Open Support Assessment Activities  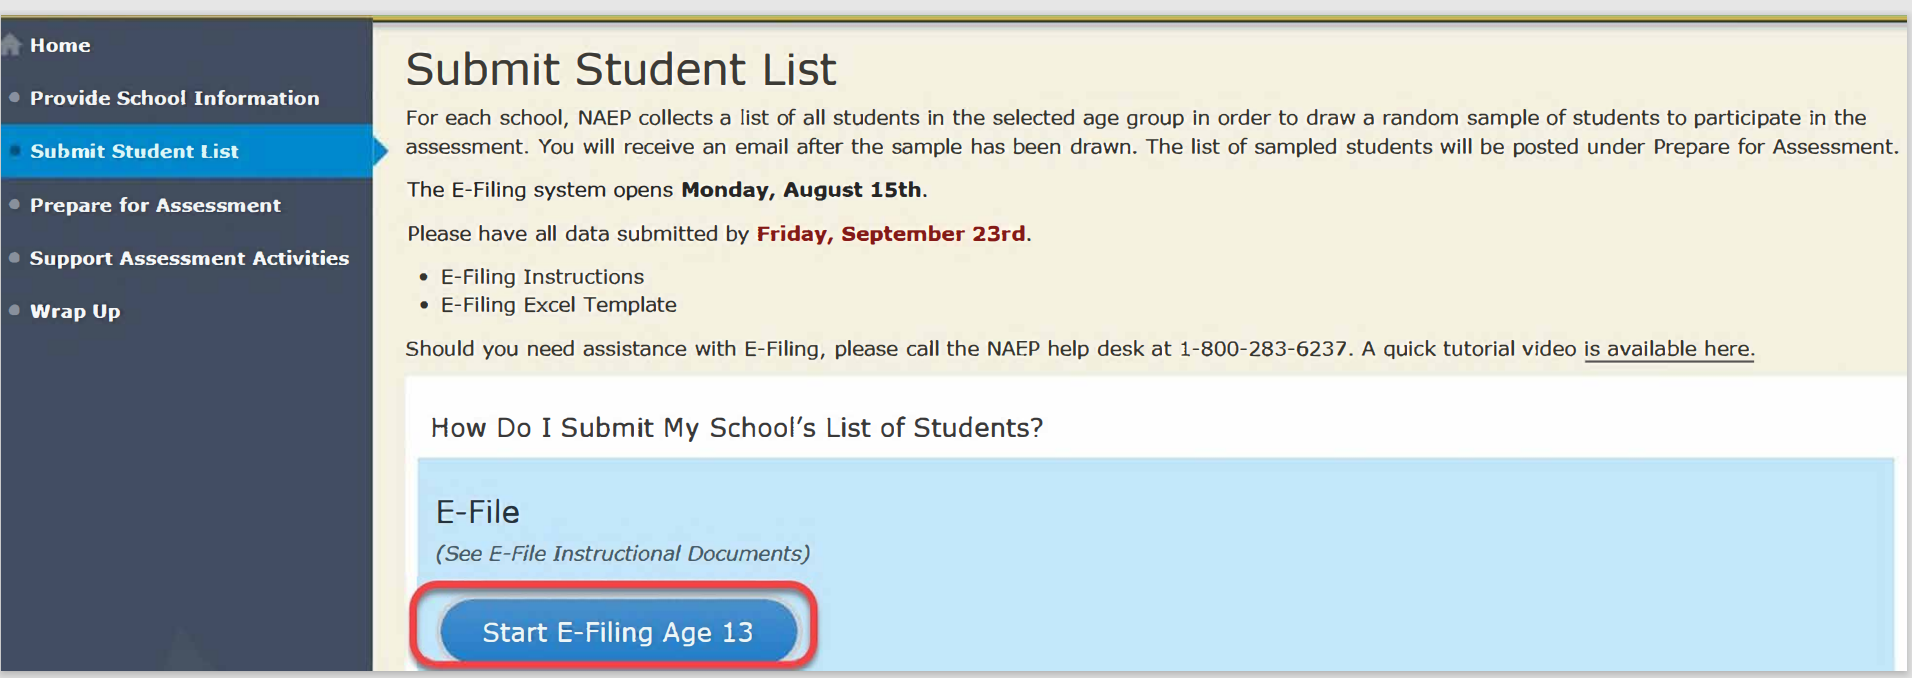click(x=189, y=258)
